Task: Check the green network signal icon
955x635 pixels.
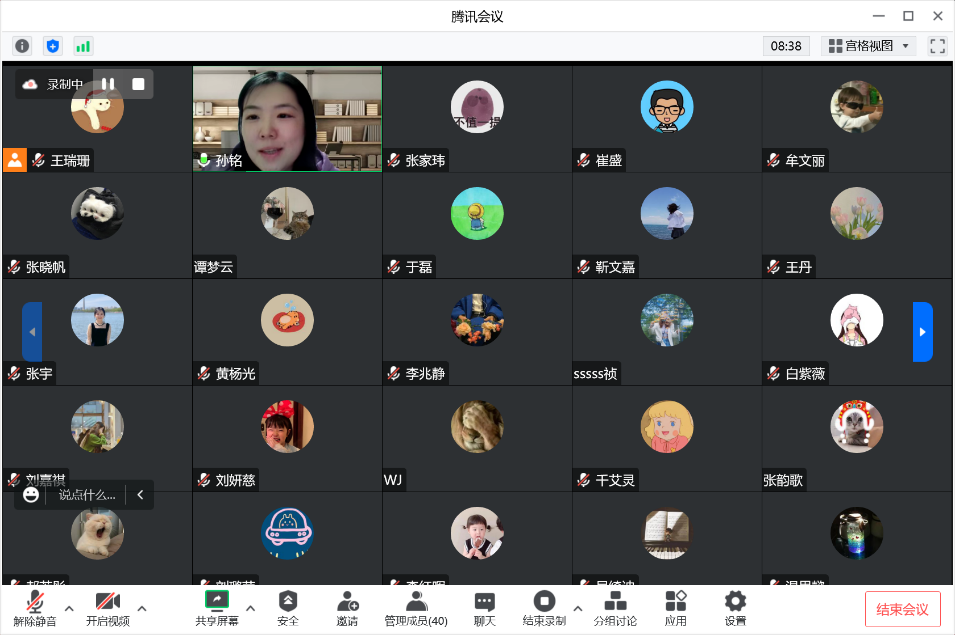Action: tap(83, 46)
